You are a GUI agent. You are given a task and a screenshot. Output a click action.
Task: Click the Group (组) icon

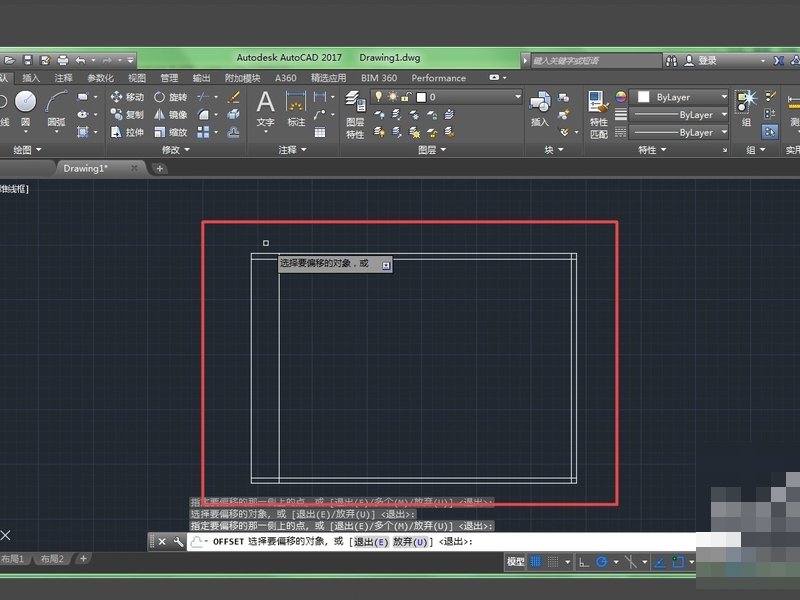click(x=746, y=108)
